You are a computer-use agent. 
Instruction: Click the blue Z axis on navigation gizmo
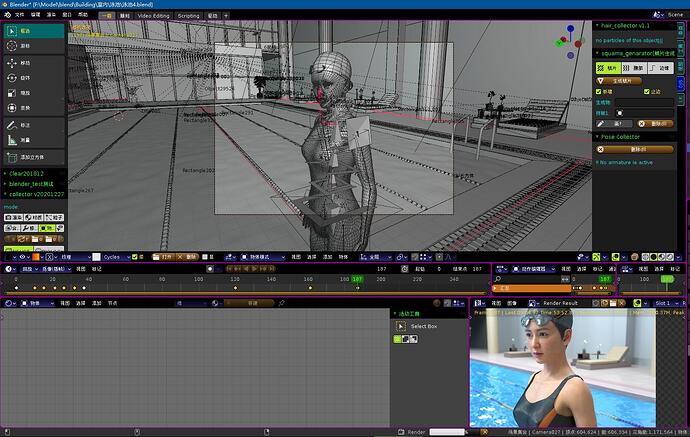tap(570, 29)
